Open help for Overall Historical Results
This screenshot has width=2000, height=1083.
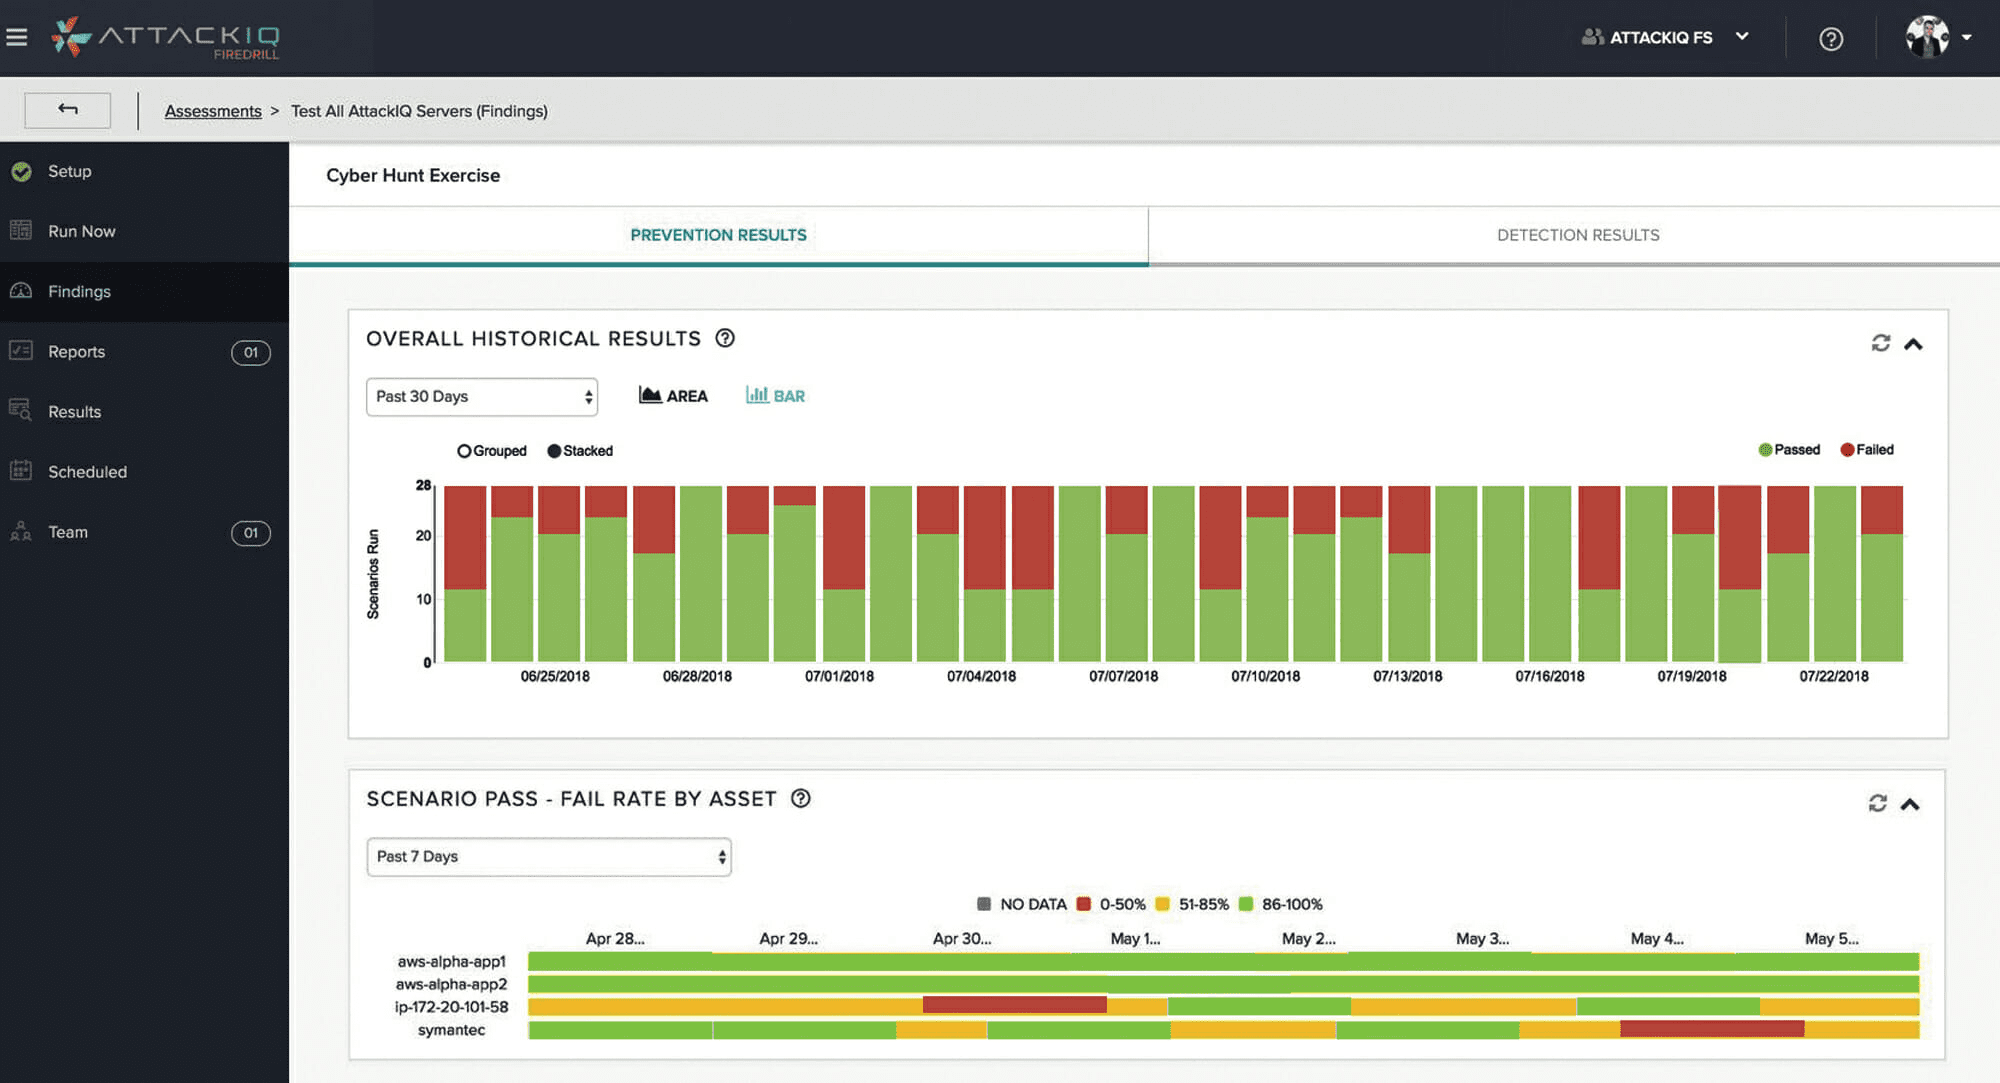coord(725,338)
